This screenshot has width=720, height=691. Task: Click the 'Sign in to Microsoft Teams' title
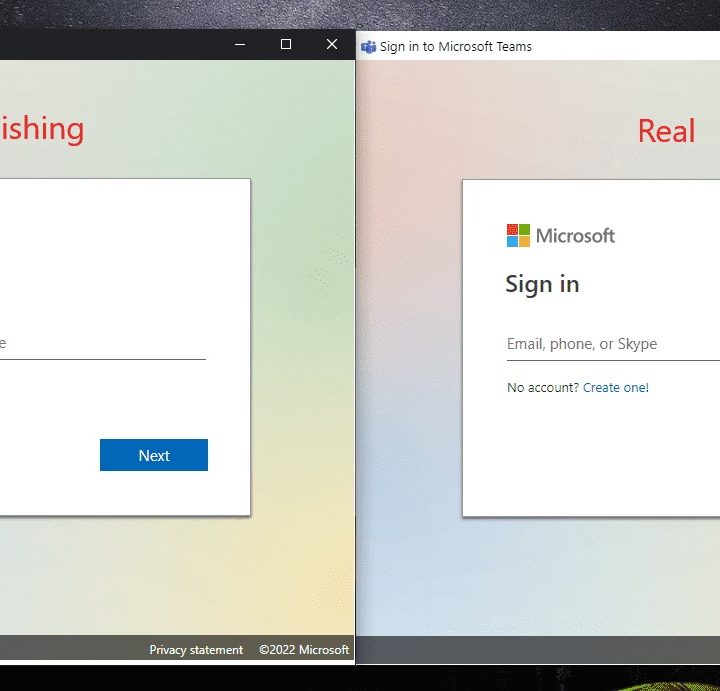[x=456, y=47]
